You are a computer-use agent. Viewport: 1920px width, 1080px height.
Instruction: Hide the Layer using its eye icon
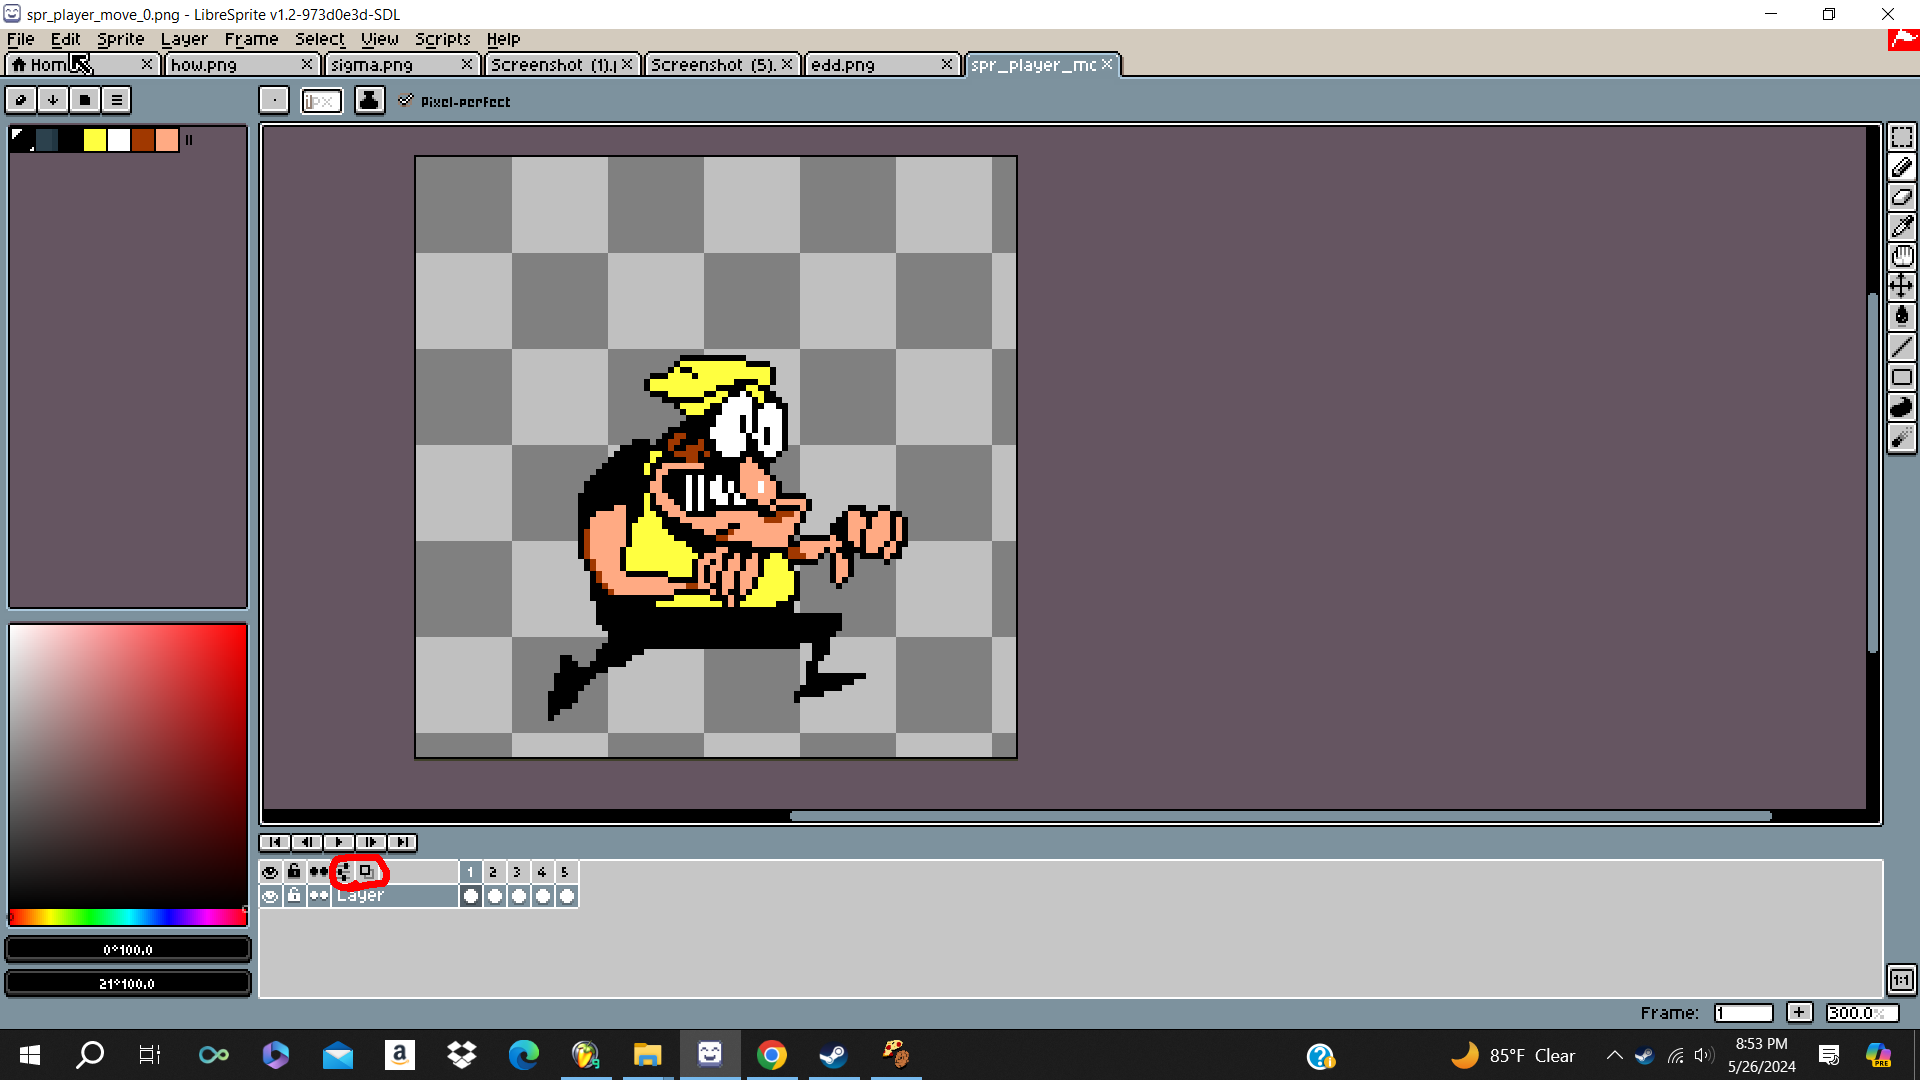tap(270, 896)
